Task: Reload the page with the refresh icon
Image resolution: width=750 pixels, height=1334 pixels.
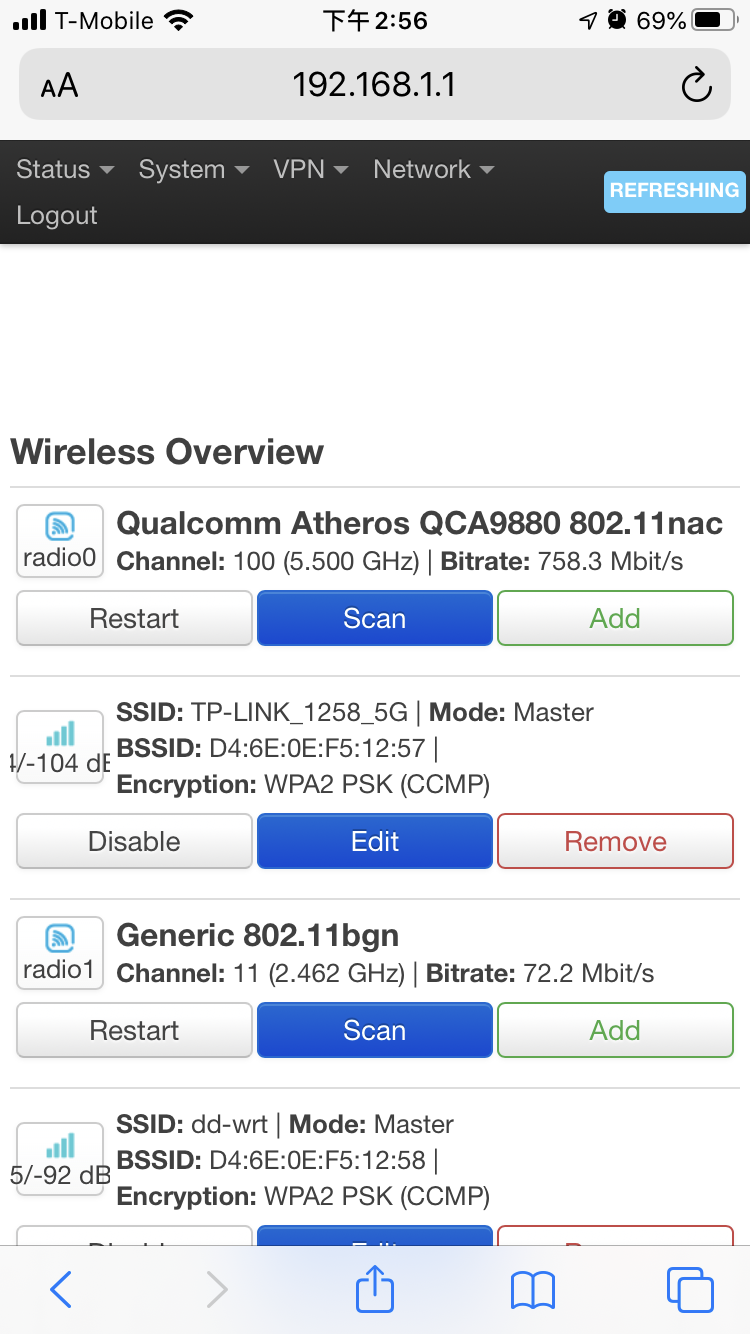Action: click(x=696, y=85)
